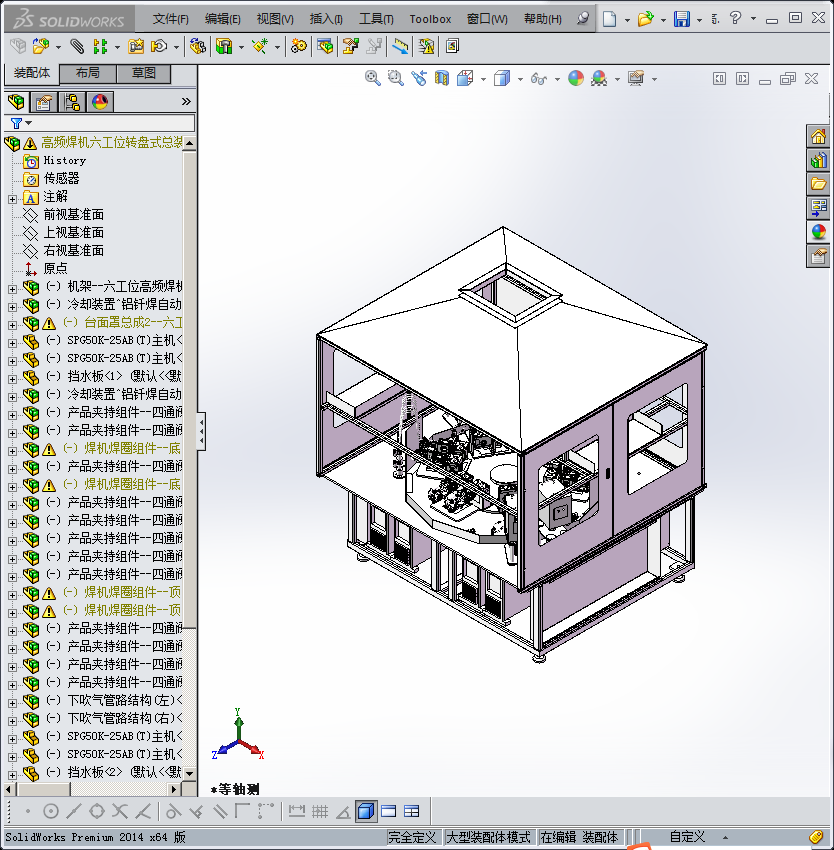Click the New document icon
Viewport: 834px width, 850px height.
point(610,19)
